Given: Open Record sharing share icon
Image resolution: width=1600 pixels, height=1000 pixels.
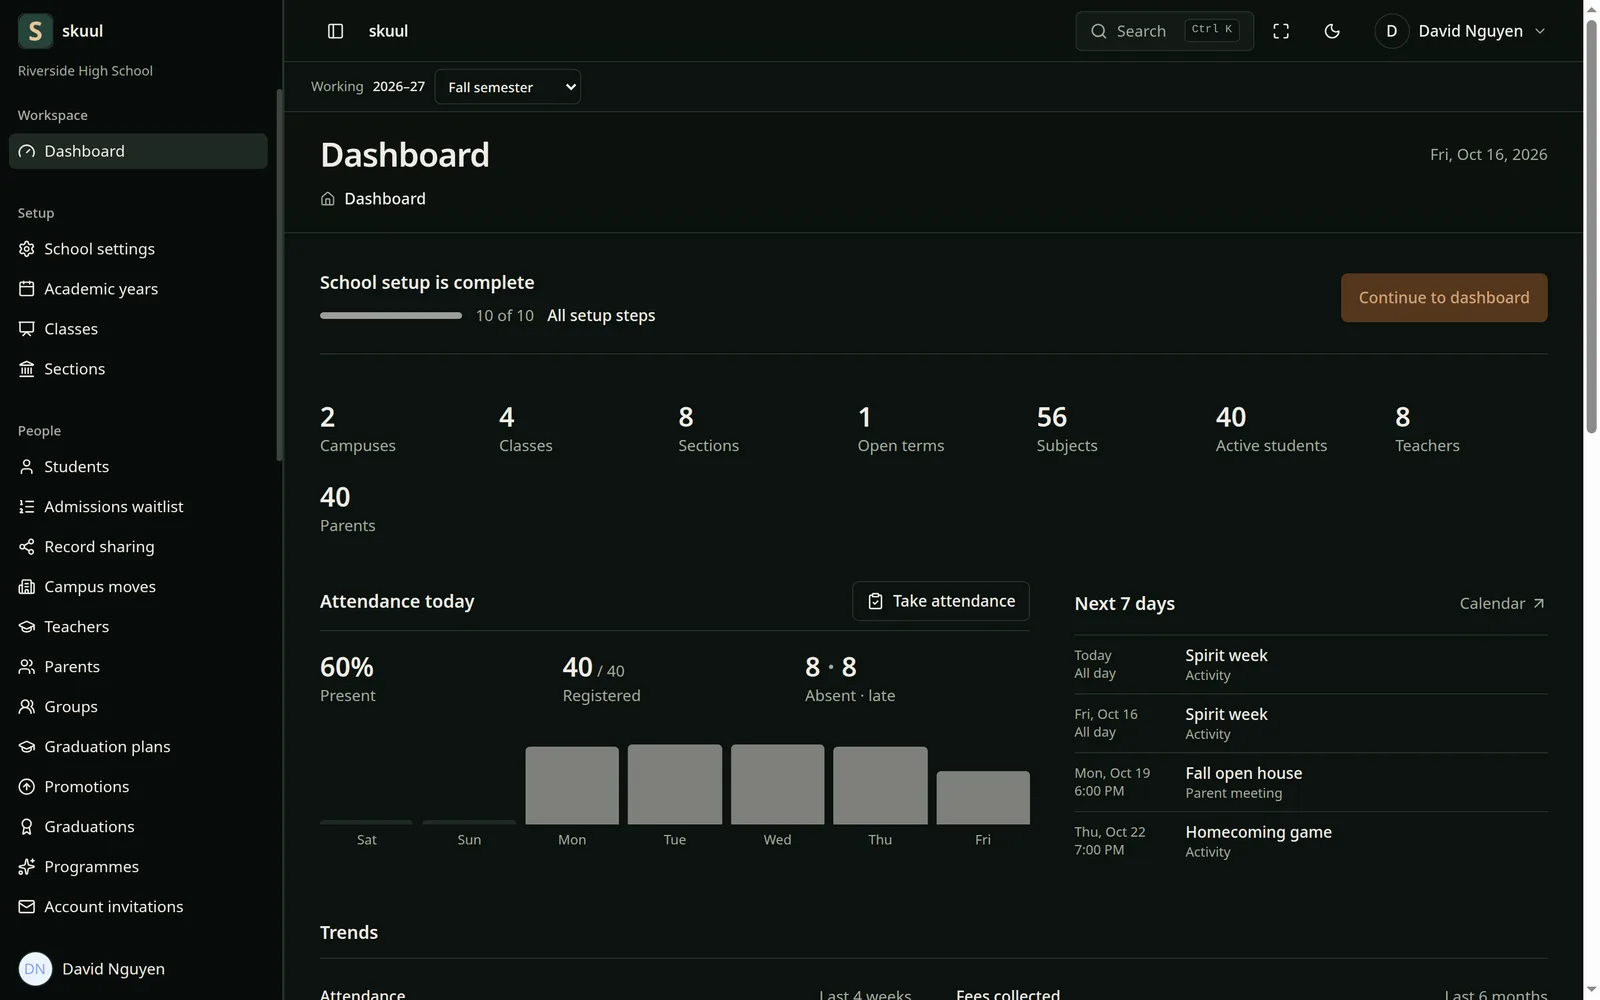Looking at the screenshot, I should coord(27,547).
